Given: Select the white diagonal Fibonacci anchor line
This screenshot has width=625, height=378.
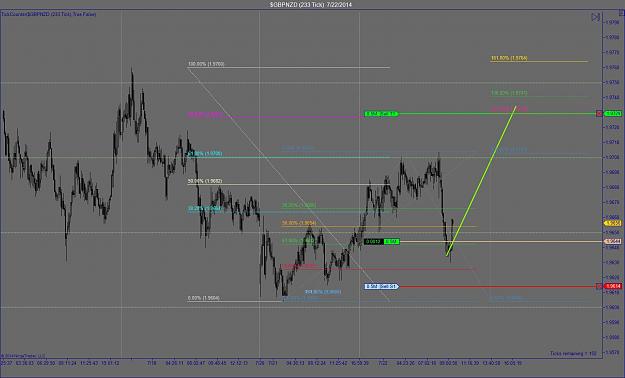Looking at the screenshot, I should click(x=289, y=185).
